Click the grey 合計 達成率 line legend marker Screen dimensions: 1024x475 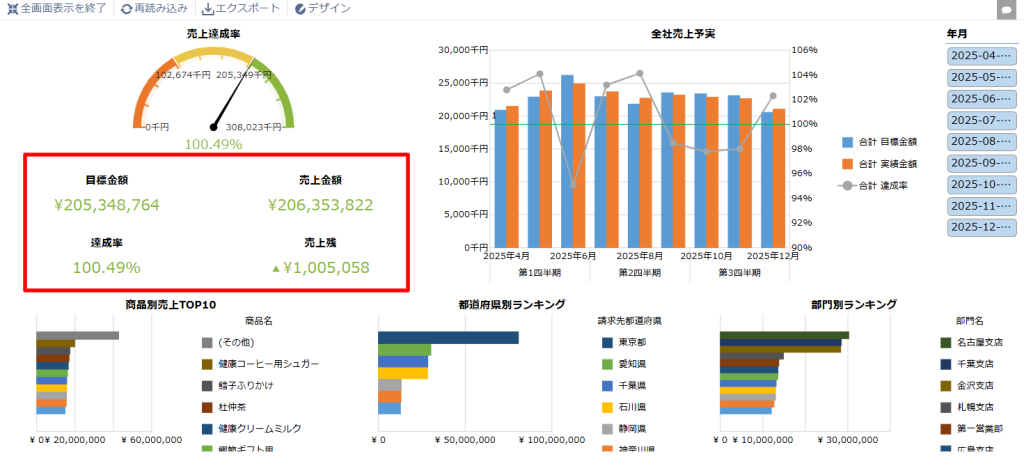click(847, 186)
